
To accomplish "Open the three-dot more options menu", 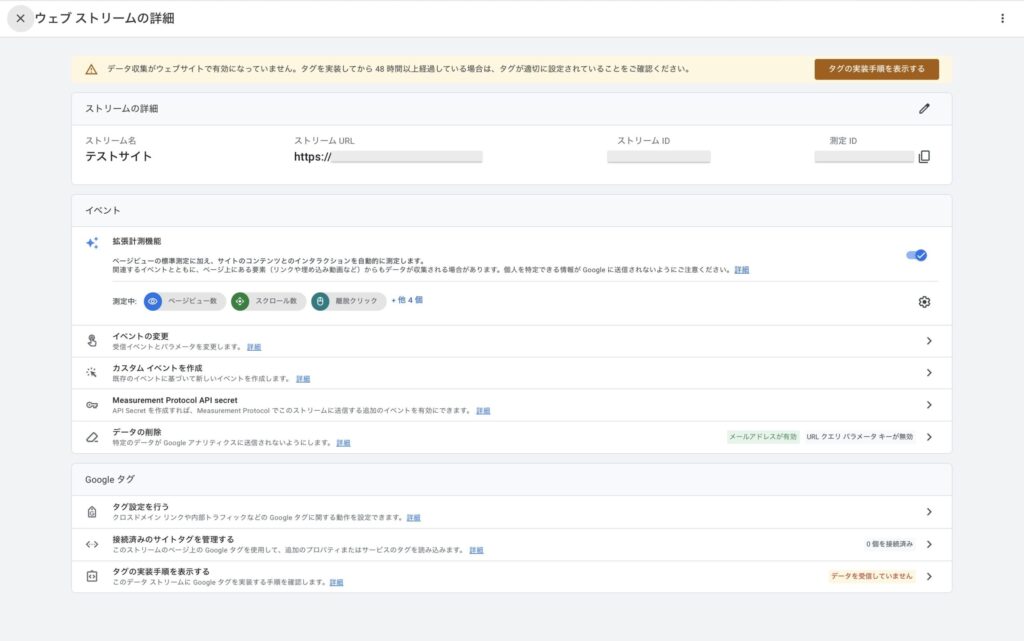I will [x=1002, y=18].
